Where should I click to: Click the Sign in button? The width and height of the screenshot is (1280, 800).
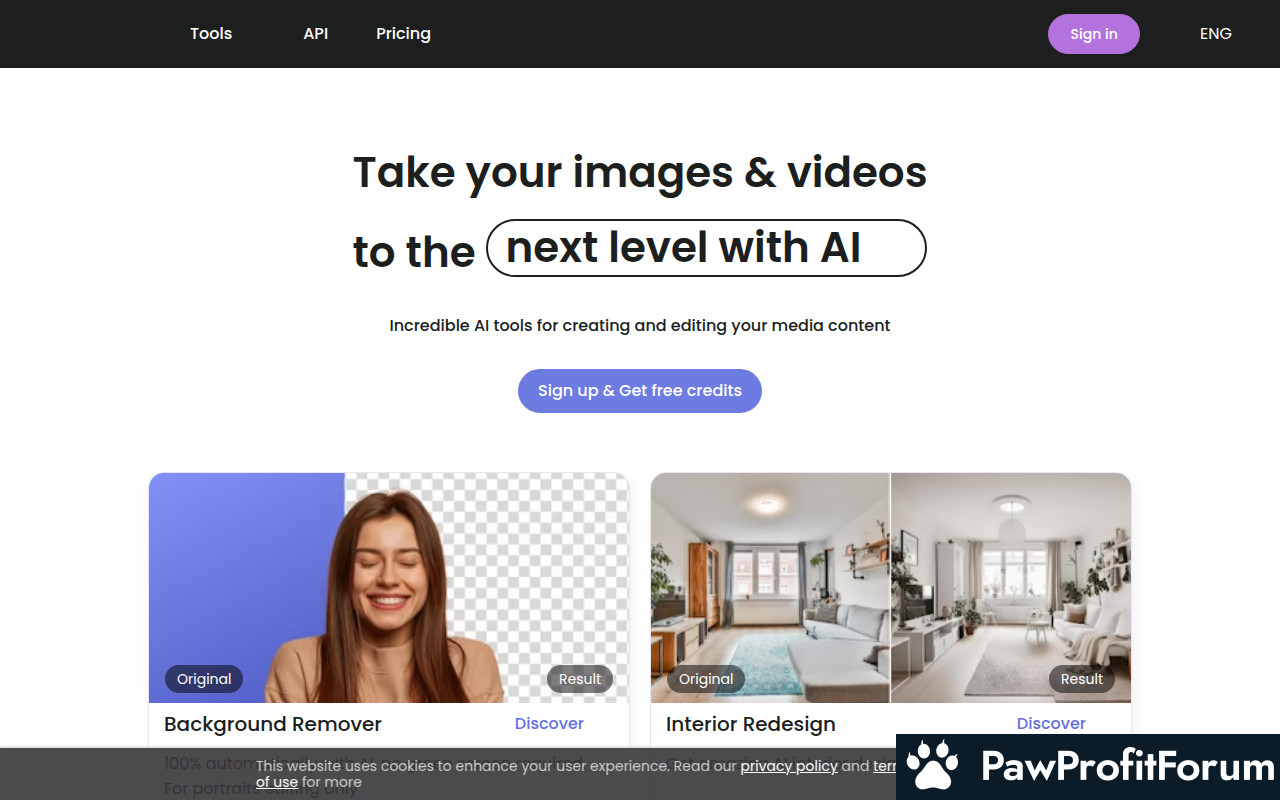(1093, 34)
